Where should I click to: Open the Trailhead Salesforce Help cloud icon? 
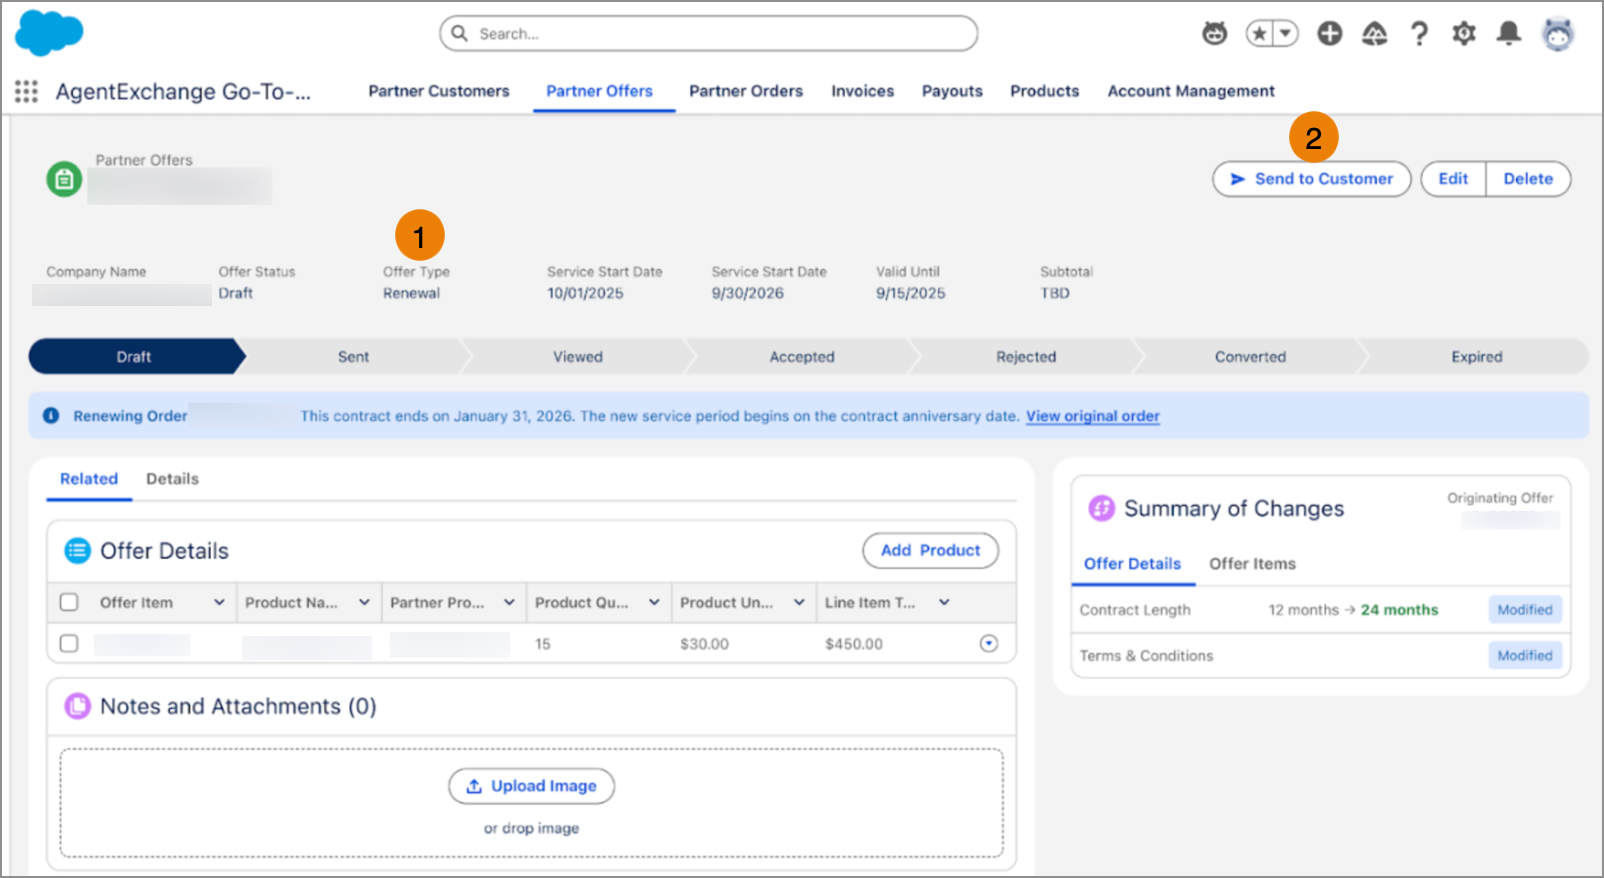point(1375,34)
